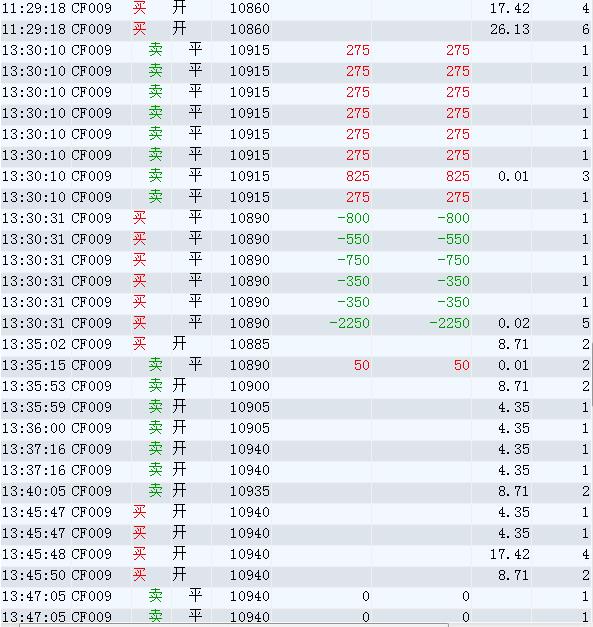Click the 0.02 fee cell at 13:30:31
Image resolution: width=593 pixels, height=627 pixels.
point(513,323)
